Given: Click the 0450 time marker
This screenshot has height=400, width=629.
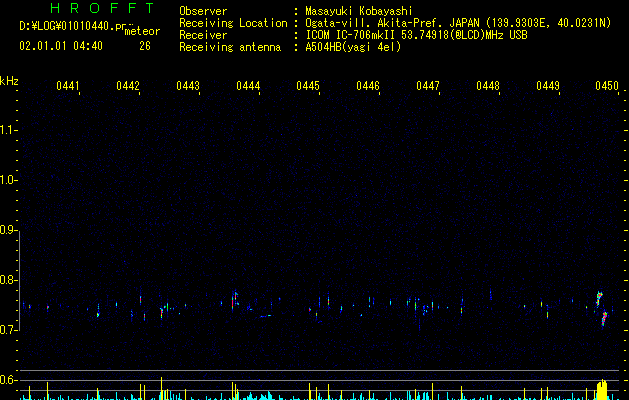Looking at the screenshot, I should point(607,86).
